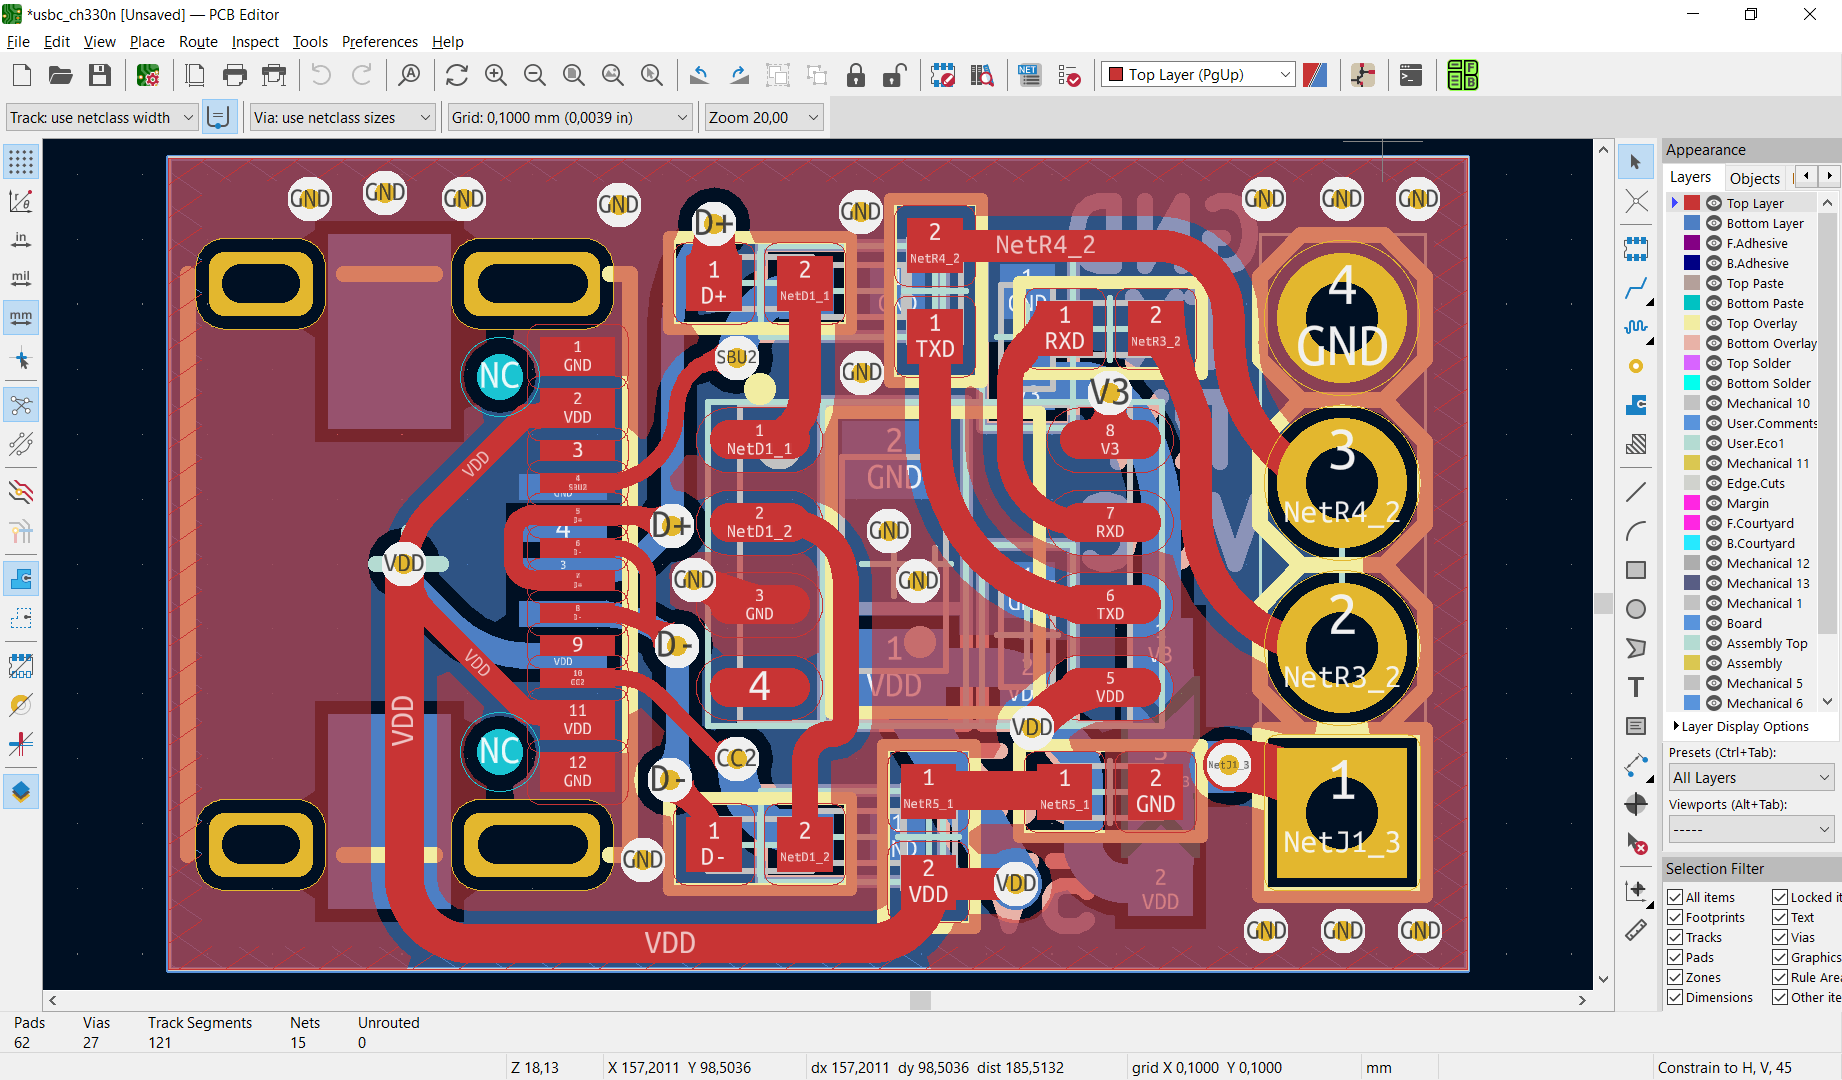Click the Undo icon
Image resolution: width=1842 pixels, height=1080 pixels.
pyautogui.click(x=321, y=75)
